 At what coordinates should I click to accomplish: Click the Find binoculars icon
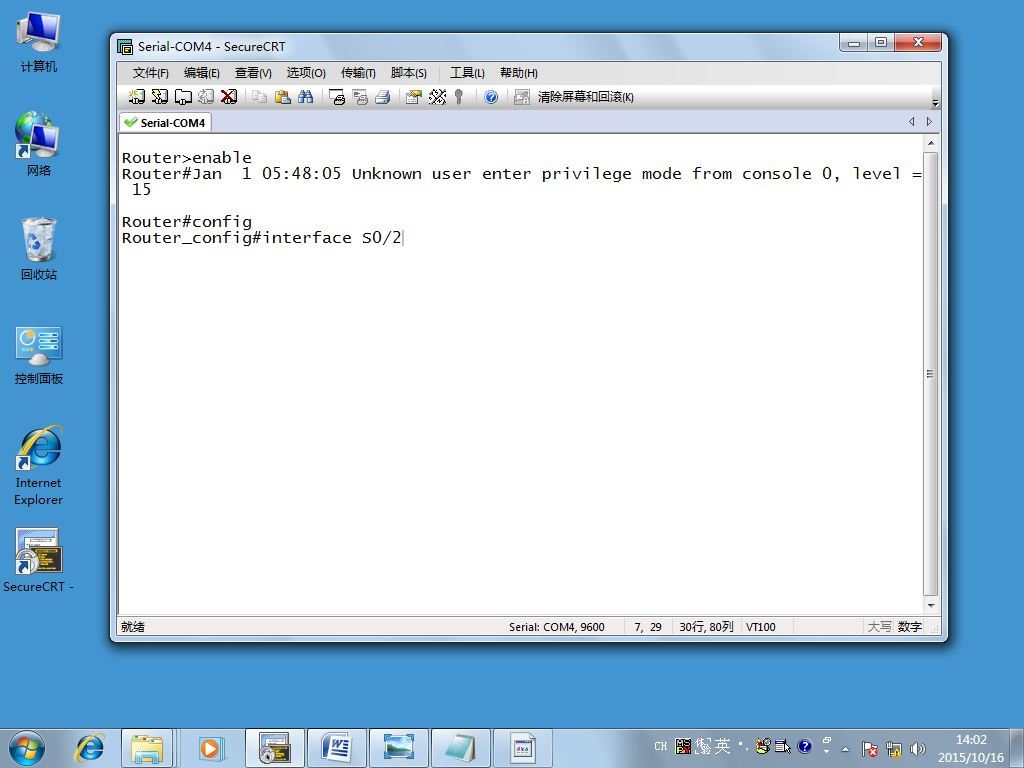305,97
